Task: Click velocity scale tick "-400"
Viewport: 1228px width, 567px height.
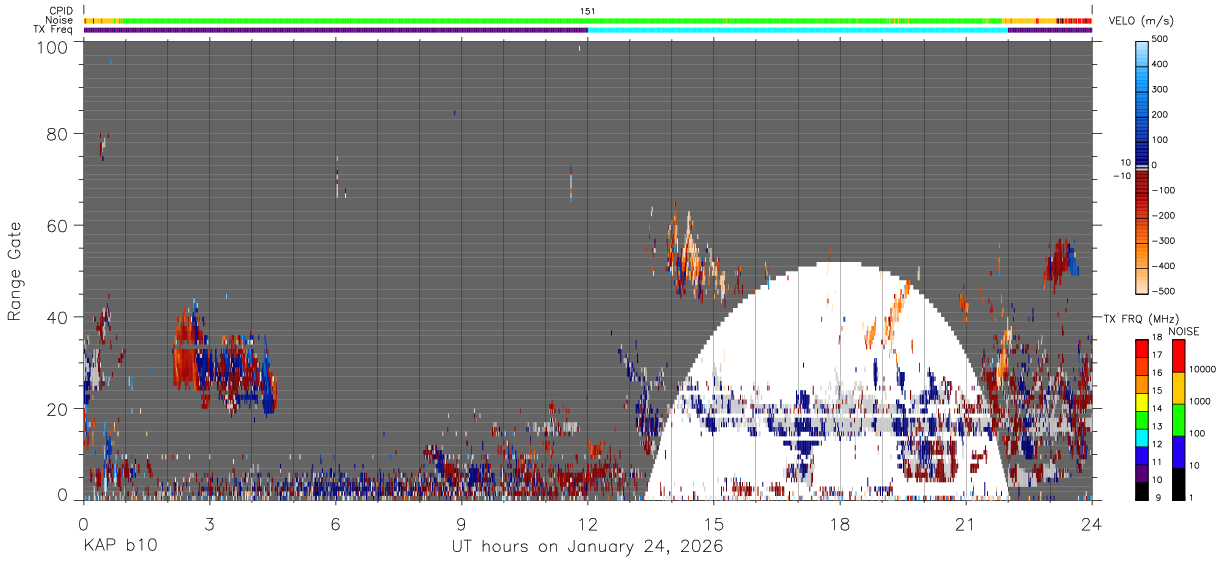Action: 1166,266
